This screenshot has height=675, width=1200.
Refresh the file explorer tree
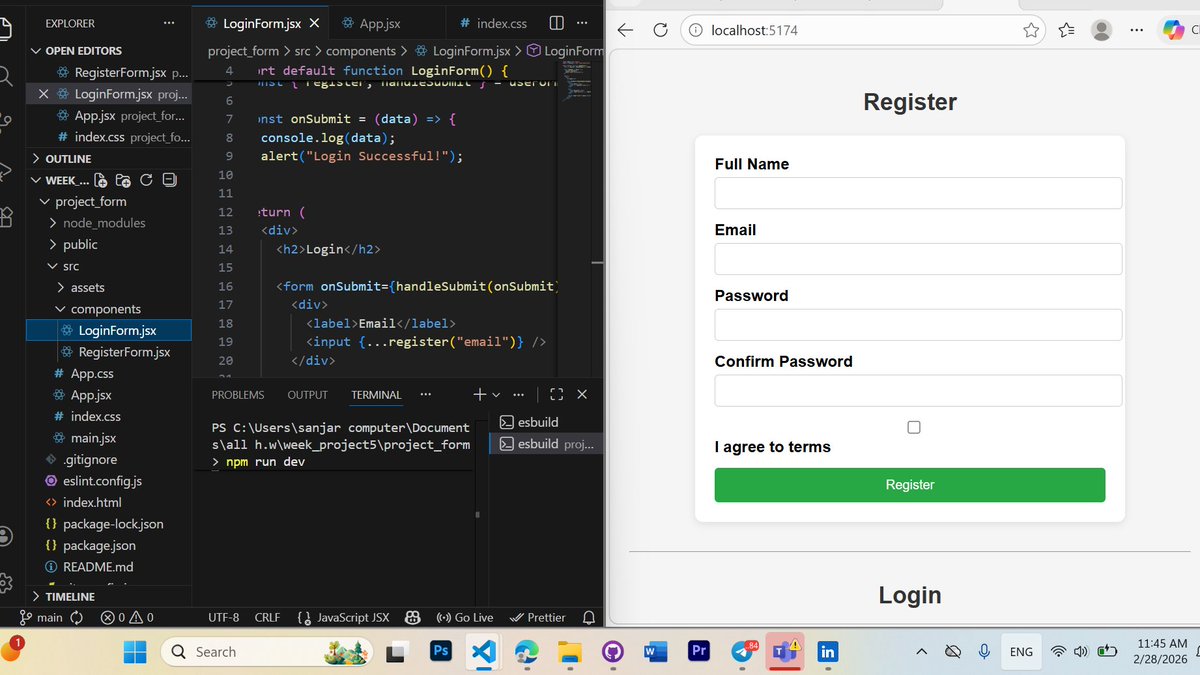[147, 181]
